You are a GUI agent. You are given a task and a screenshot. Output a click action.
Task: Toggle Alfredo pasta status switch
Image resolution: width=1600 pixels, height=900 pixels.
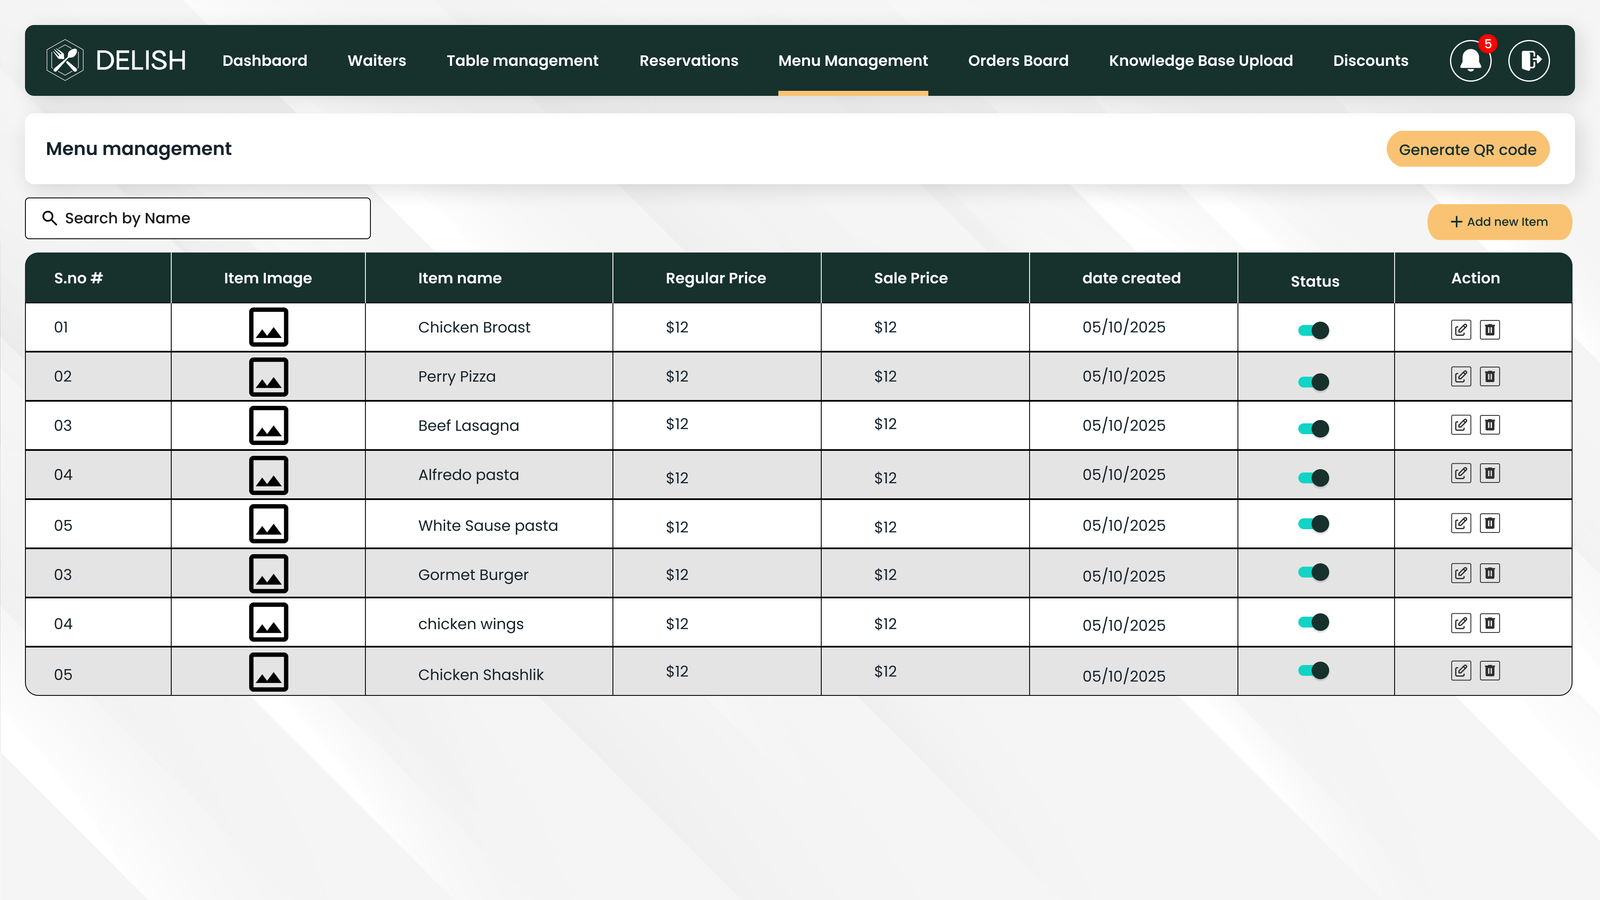click(1314, 478)
